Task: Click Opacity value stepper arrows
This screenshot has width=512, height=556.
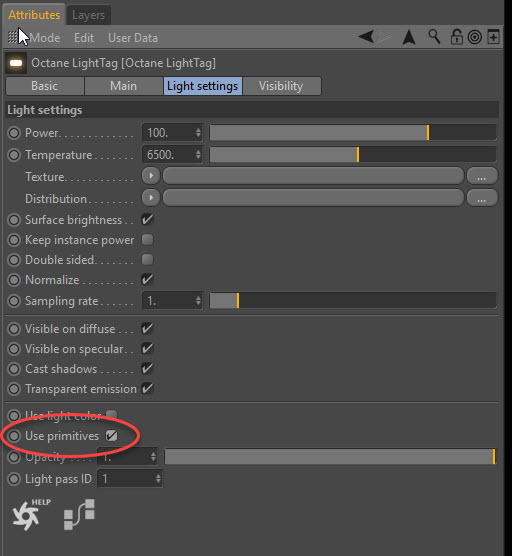Action: pos(153,456)
